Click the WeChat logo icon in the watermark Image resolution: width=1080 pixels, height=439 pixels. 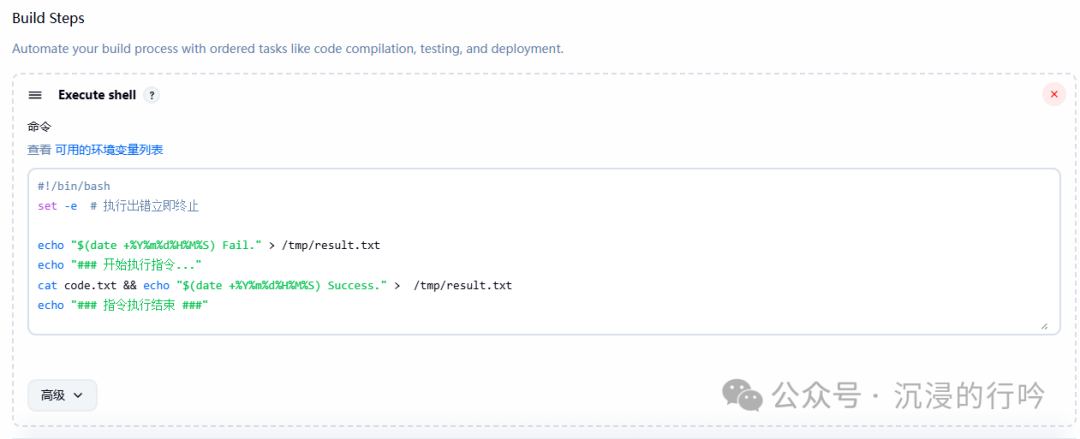742,394
